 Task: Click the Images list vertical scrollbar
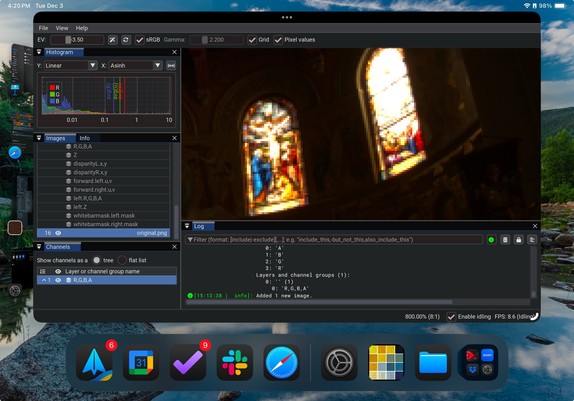click(x=176, y=222)
